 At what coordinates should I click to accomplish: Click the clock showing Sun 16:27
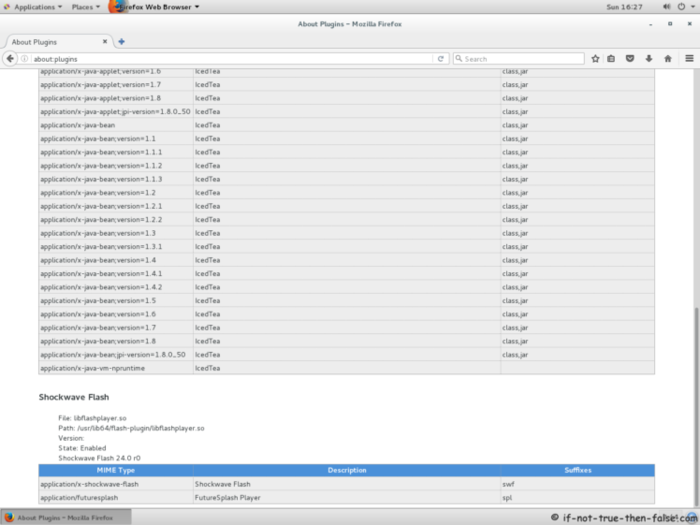624,7
